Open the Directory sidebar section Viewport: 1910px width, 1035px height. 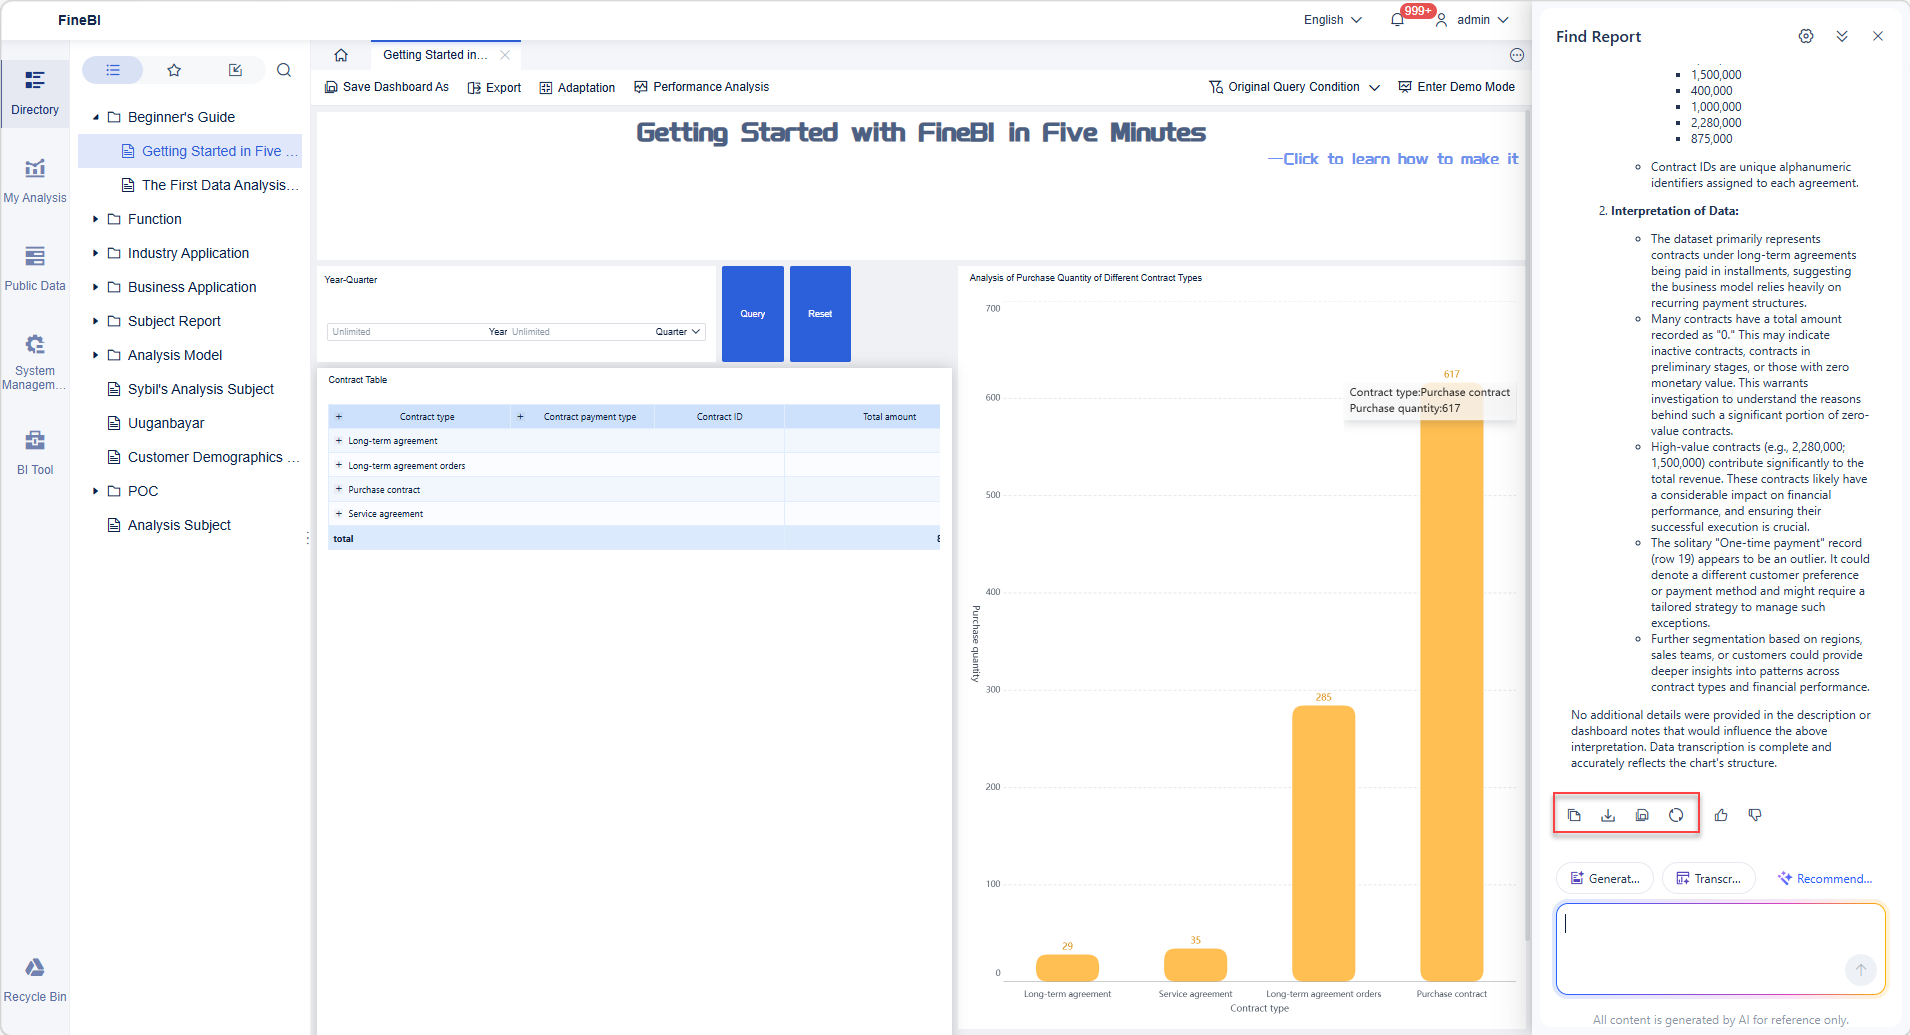(x=35, y=93)
